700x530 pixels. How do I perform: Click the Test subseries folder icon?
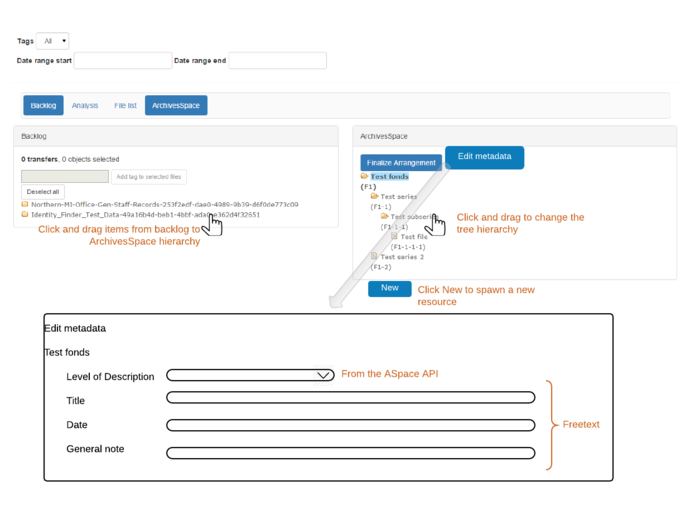385,217
